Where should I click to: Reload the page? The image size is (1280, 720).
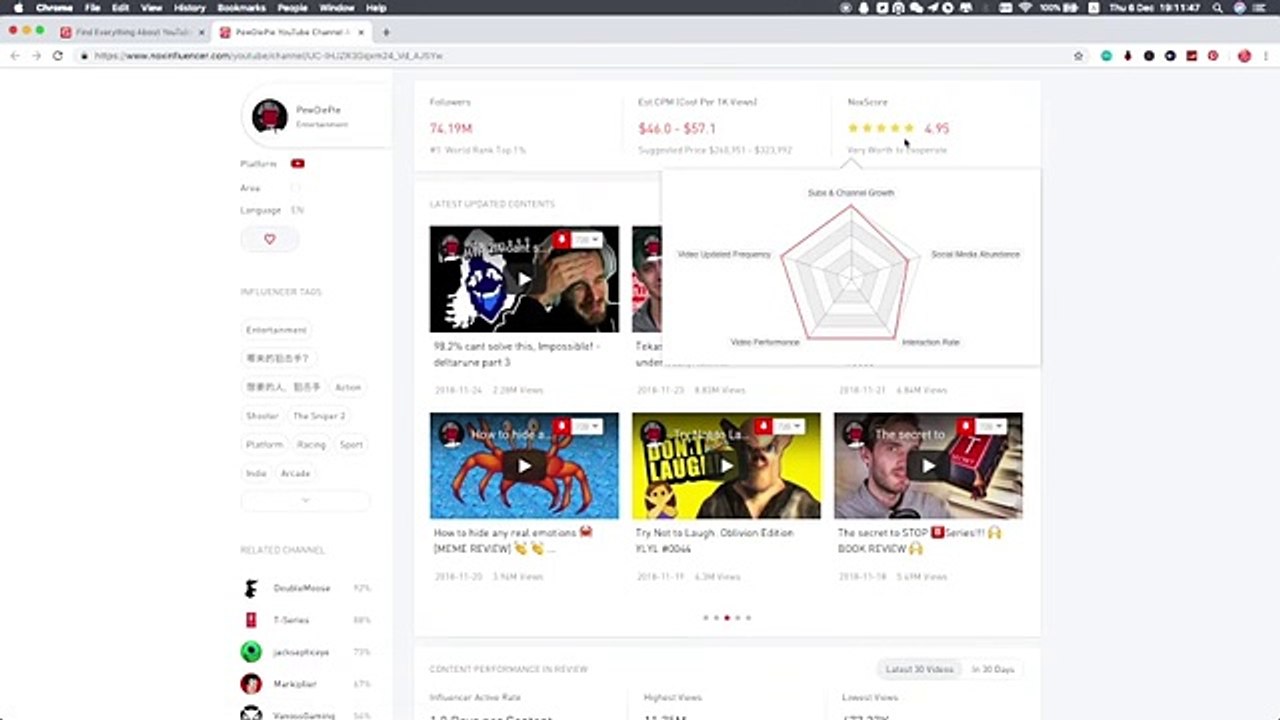(58, 56)
